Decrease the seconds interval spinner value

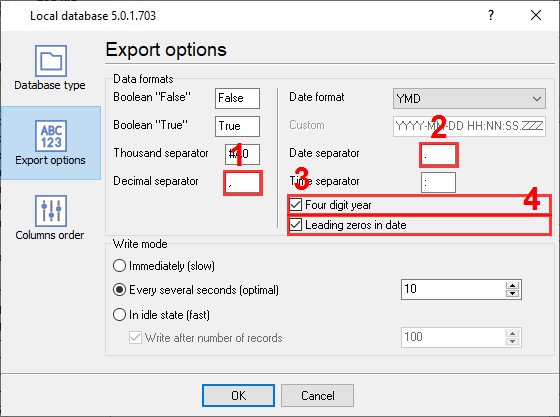coord(512,293)
